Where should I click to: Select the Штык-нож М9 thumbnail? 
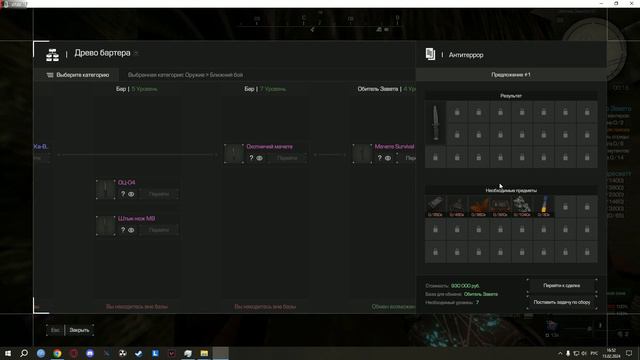click(x=106, y=225)
